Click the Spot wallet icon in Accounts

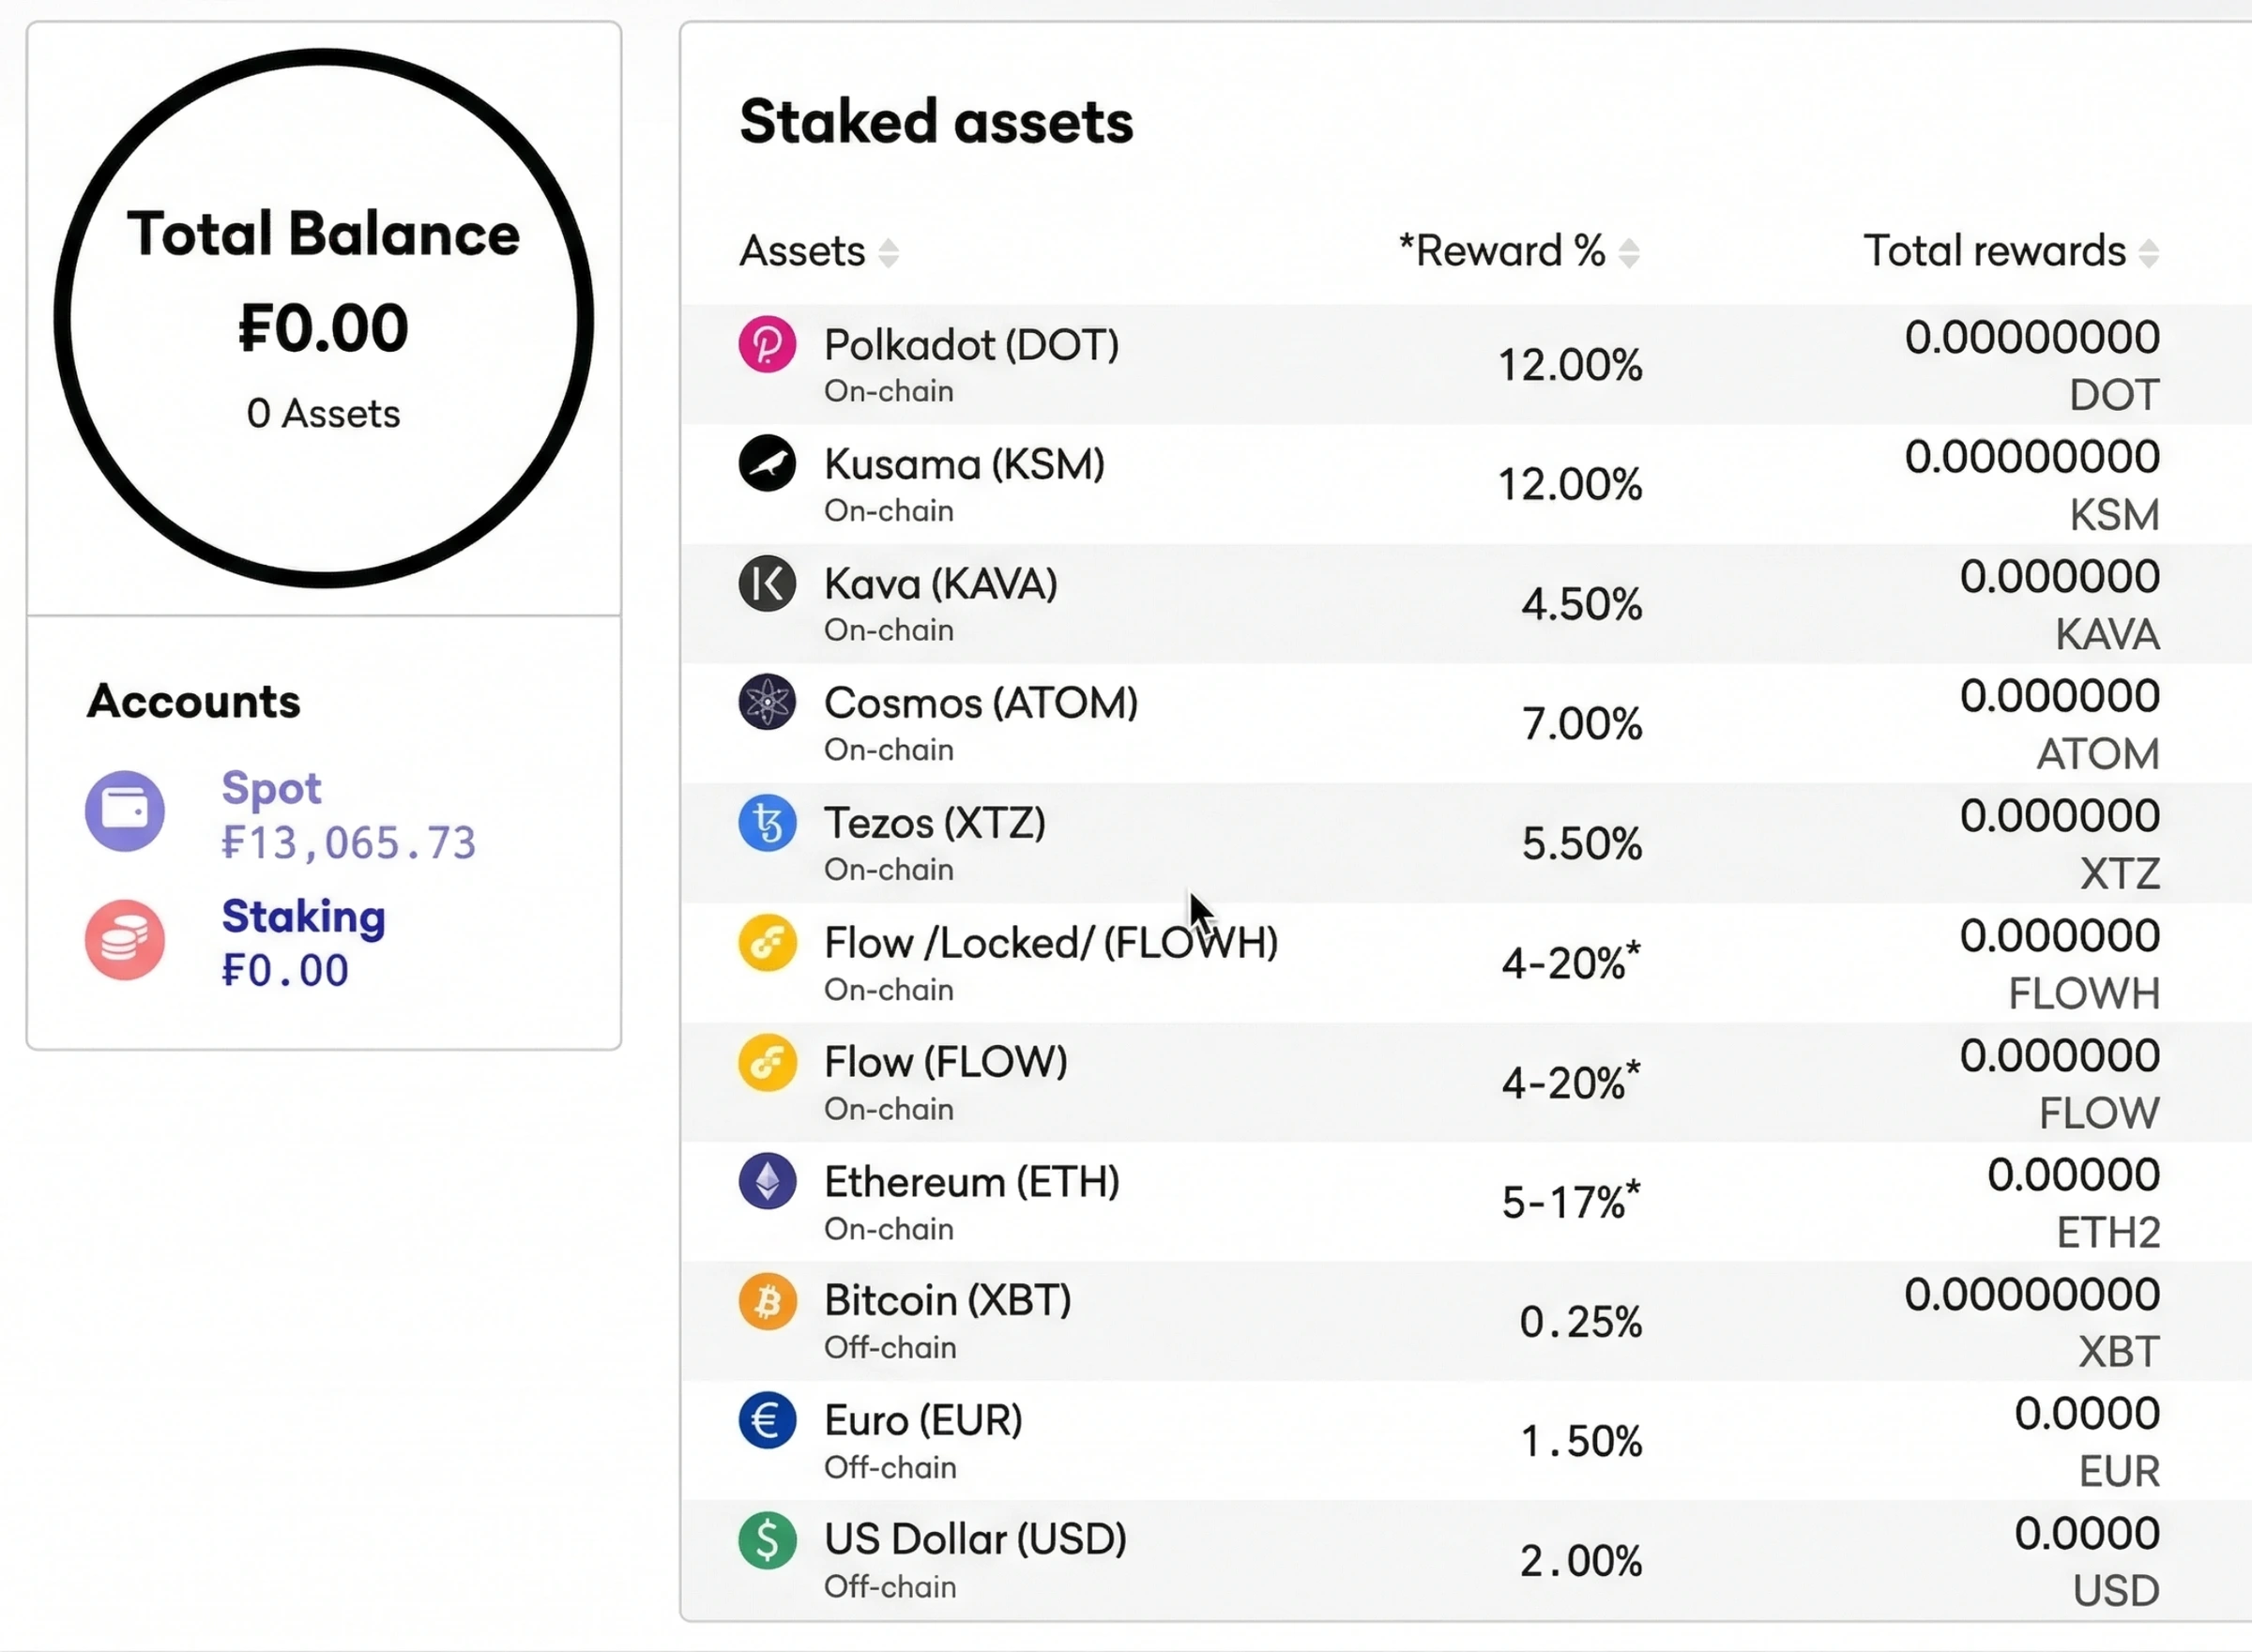pos(124,811)
